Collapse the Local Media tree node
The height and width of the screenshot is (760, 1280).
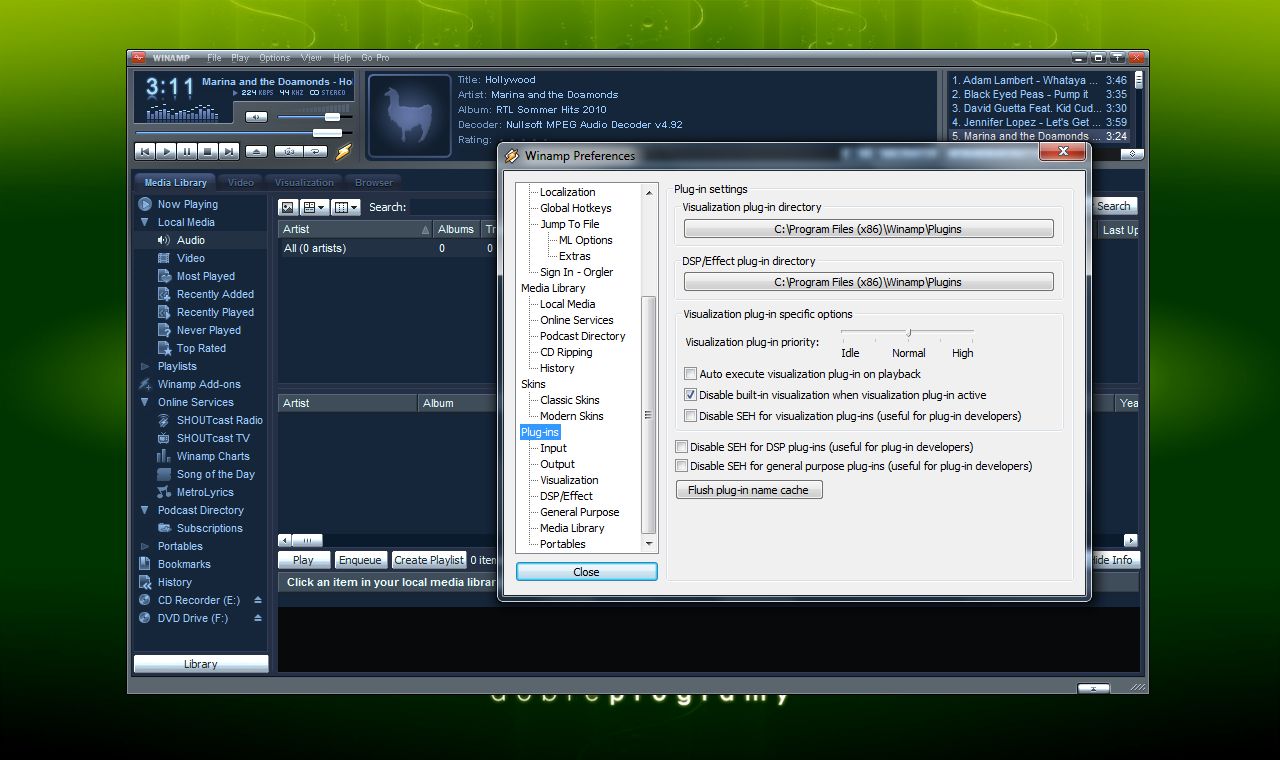point(145,222)
